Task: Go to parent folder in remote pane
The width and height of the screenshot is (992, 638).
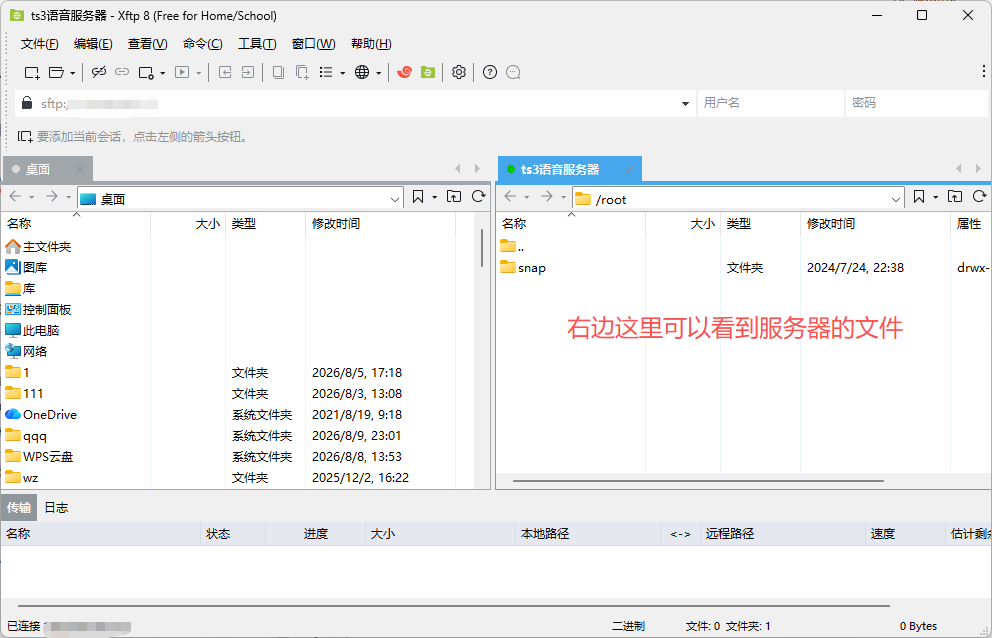Action: point(955,197)
